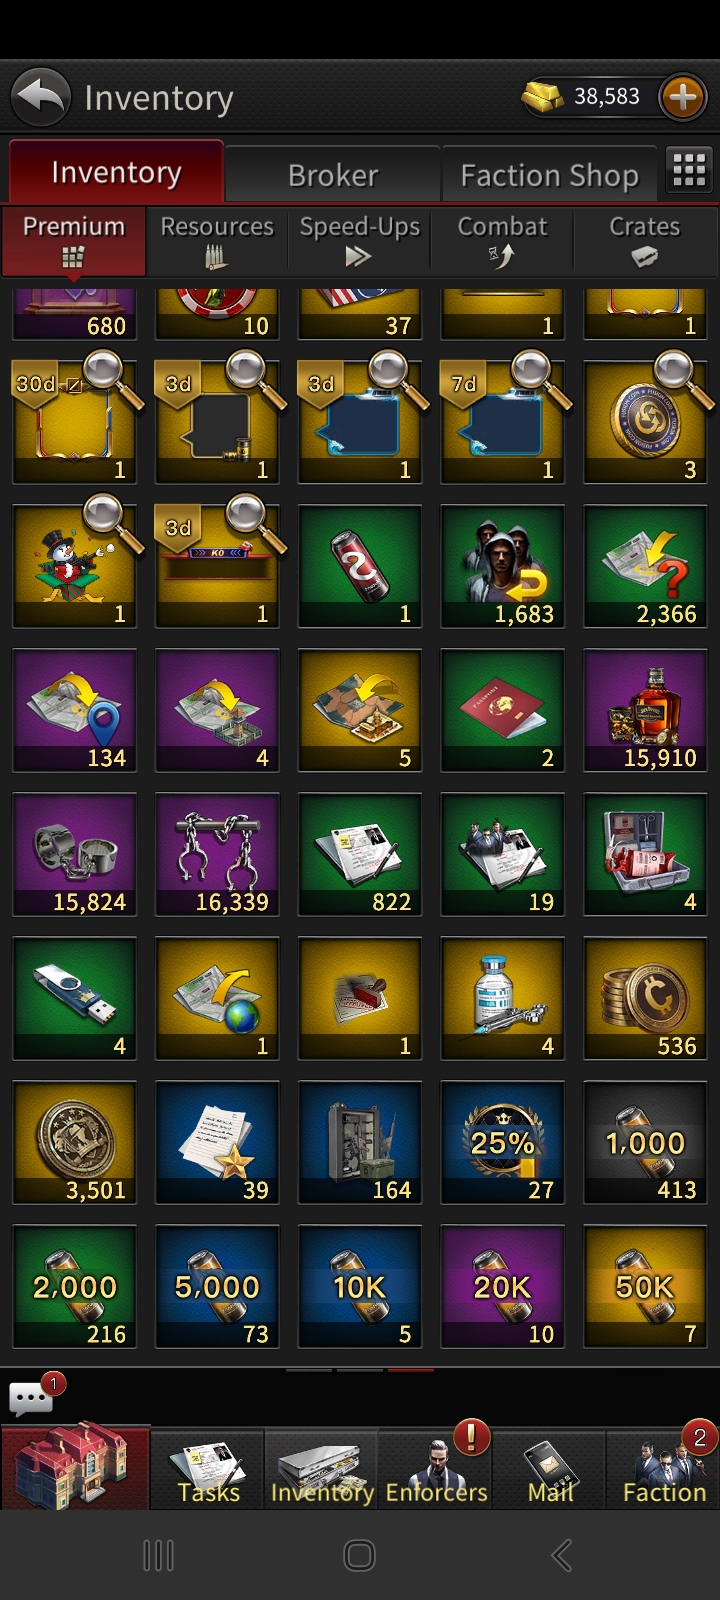Select the 25% boost badge item

click(x=502, y=1142)
